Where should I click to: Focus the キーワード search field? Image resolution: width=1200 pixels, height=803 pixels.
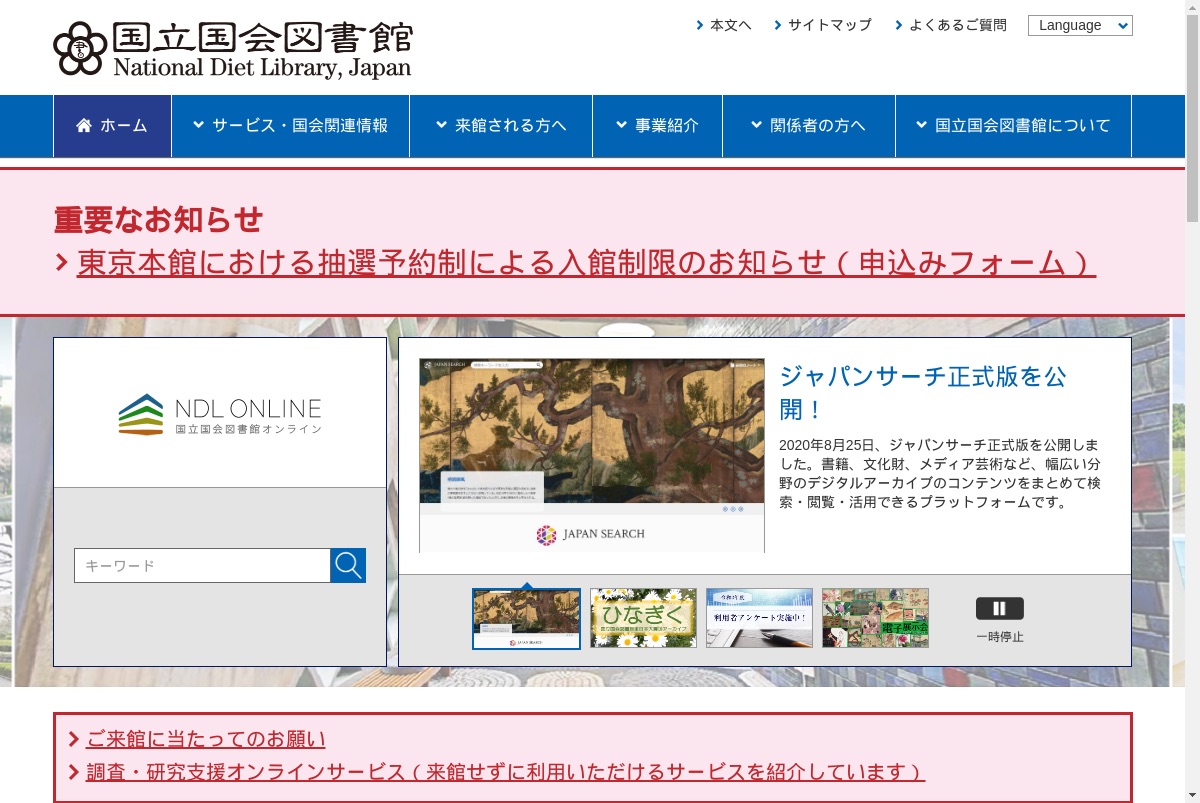point(202,566)
